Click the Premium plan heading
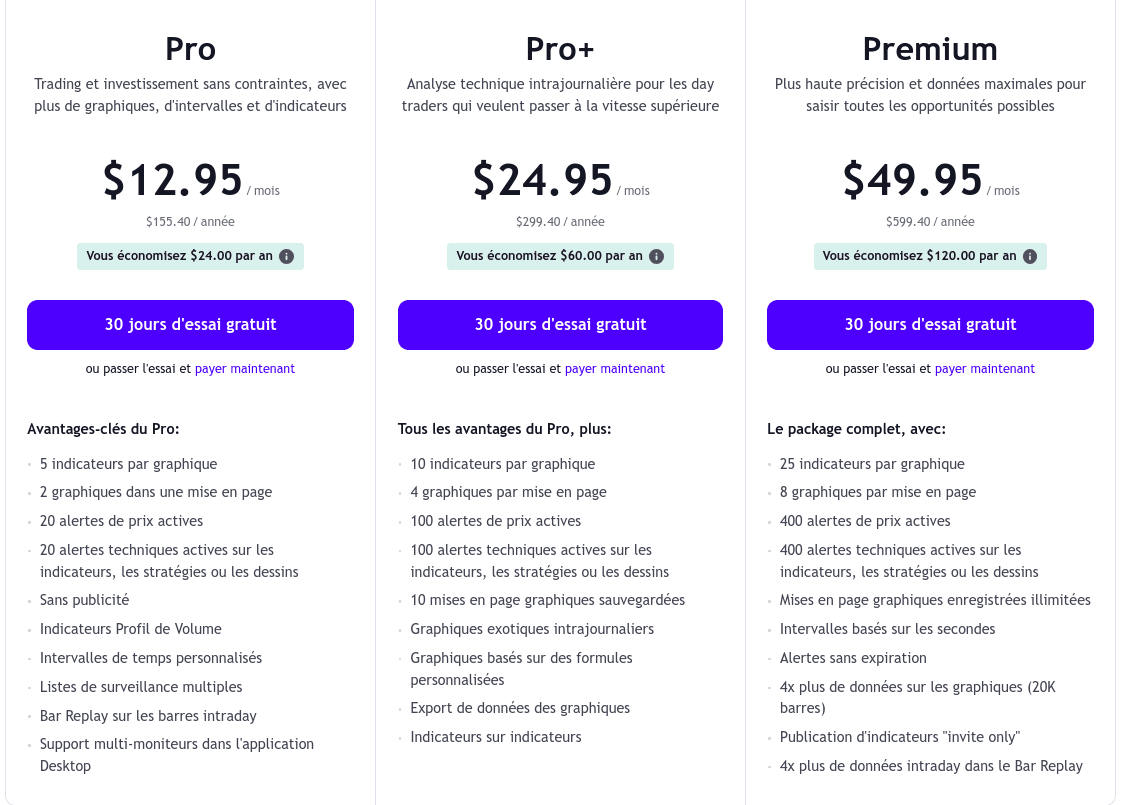Screen dimensions: 1123x805 (x=930, y=49)
